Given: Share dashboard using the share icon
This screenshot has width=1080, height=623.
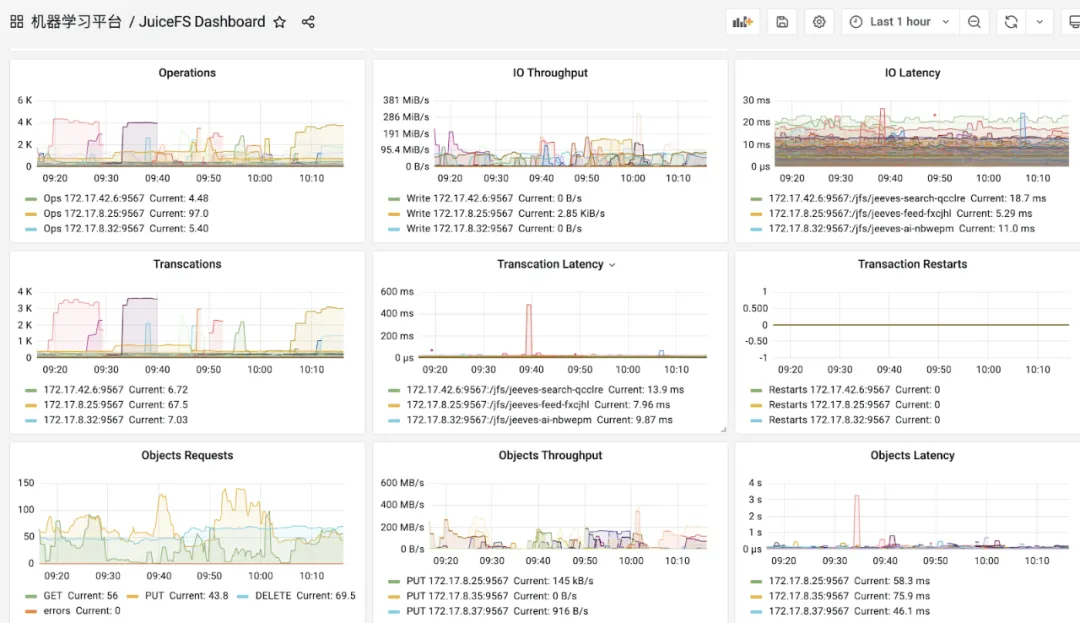Looking at the screenshot, I should 308,22.
